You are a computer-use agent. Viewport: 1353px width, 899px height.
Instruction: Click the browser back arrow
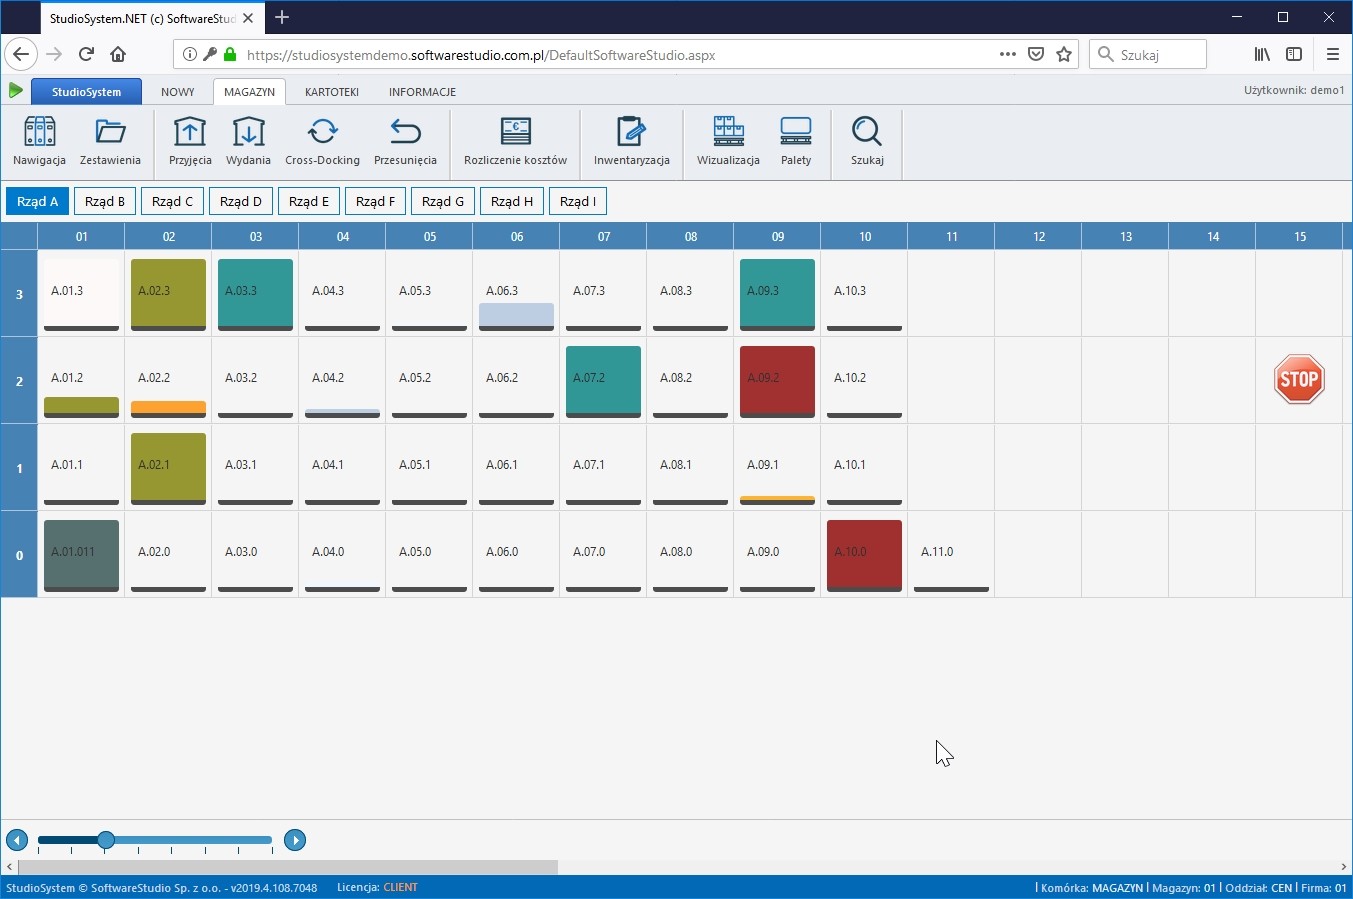pyautogui.click(x=21, y=54)
